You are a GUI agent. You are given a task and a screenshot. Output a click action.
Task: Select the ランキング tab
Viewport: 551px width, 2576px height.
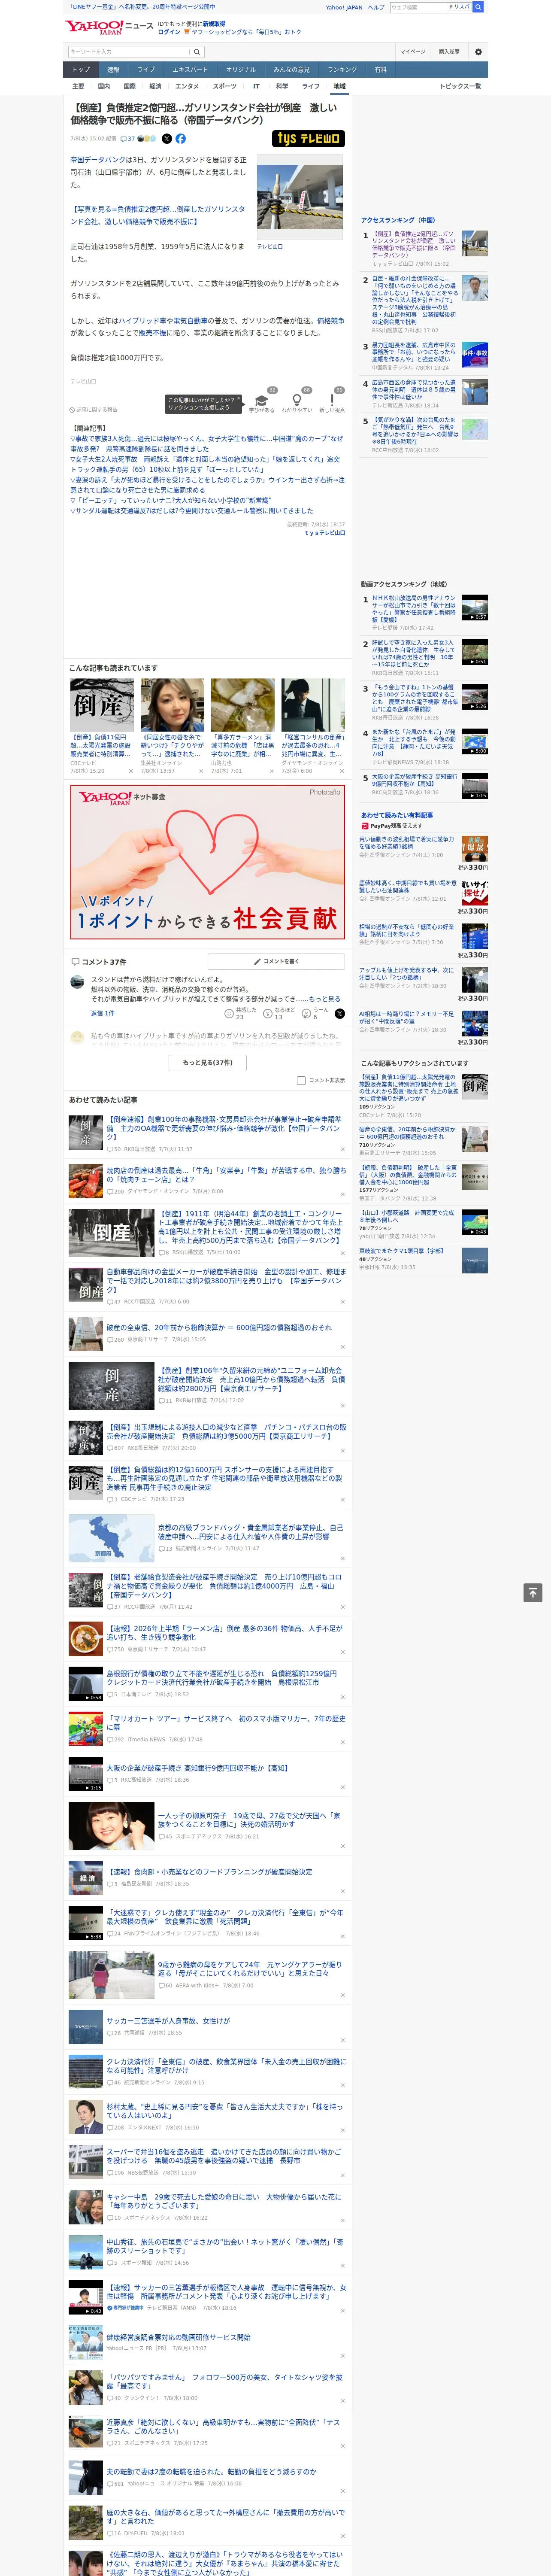click(342, 70)
